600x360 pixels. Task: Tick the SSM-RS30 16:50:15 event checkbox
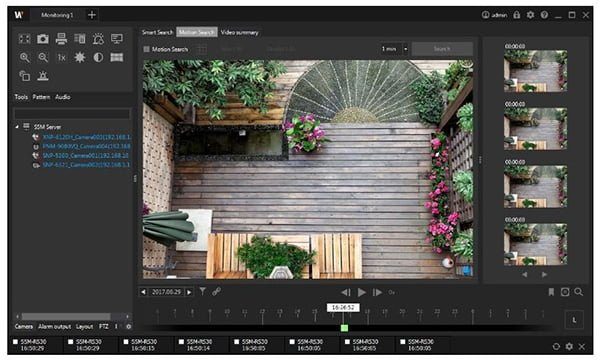126,342
